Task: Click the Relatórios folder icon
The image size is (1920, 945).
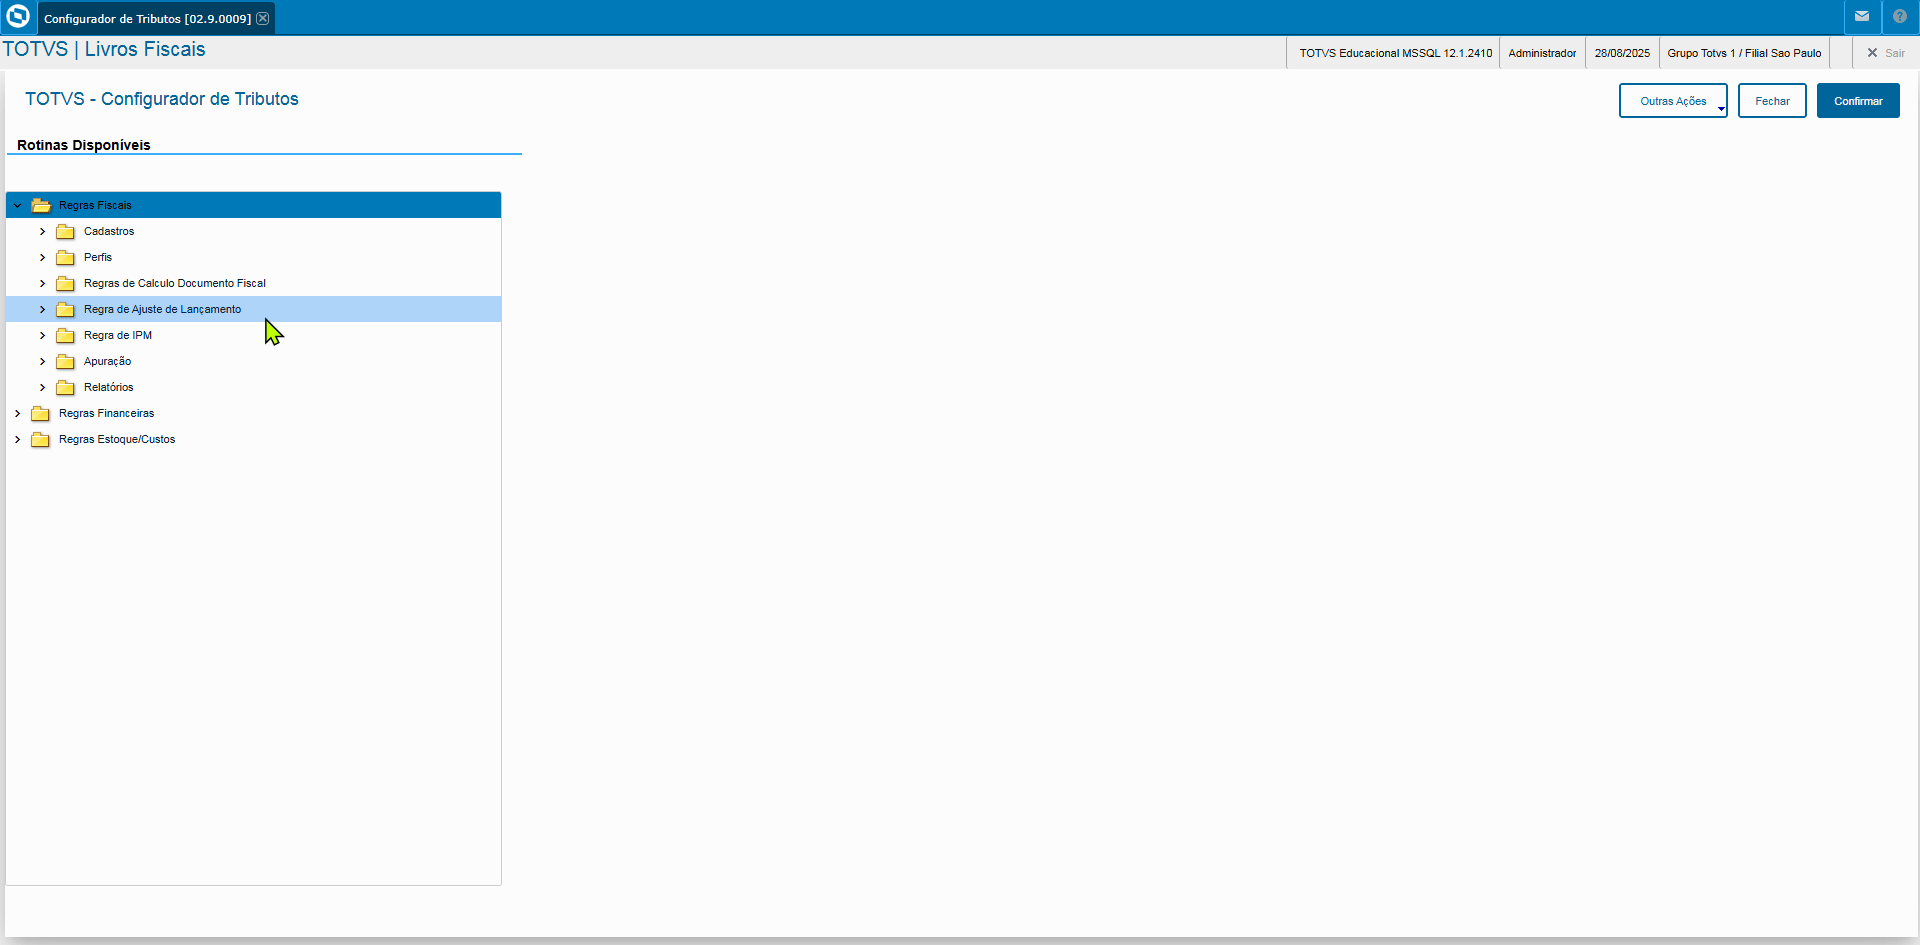Action: (x=66, y=387)
